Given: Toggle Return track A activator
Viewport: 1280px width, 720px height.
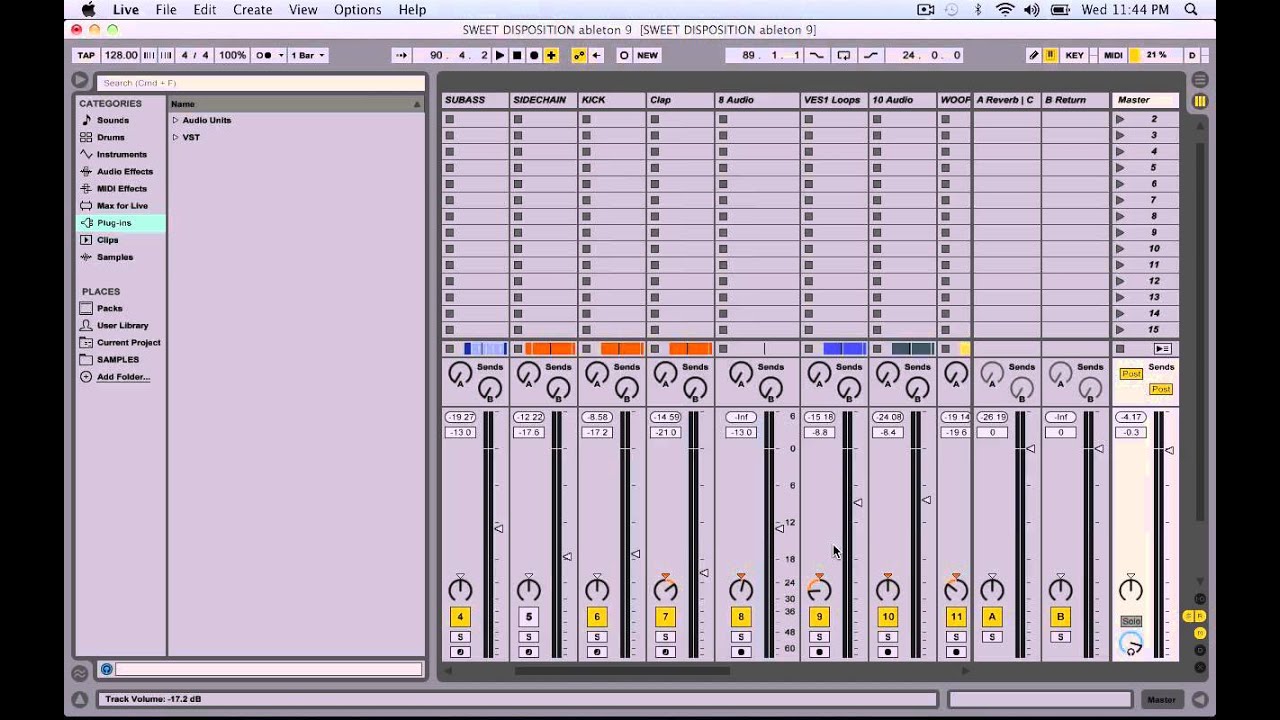Looking at the screenshot, I should pyautogui.click(x=992, y=617).
